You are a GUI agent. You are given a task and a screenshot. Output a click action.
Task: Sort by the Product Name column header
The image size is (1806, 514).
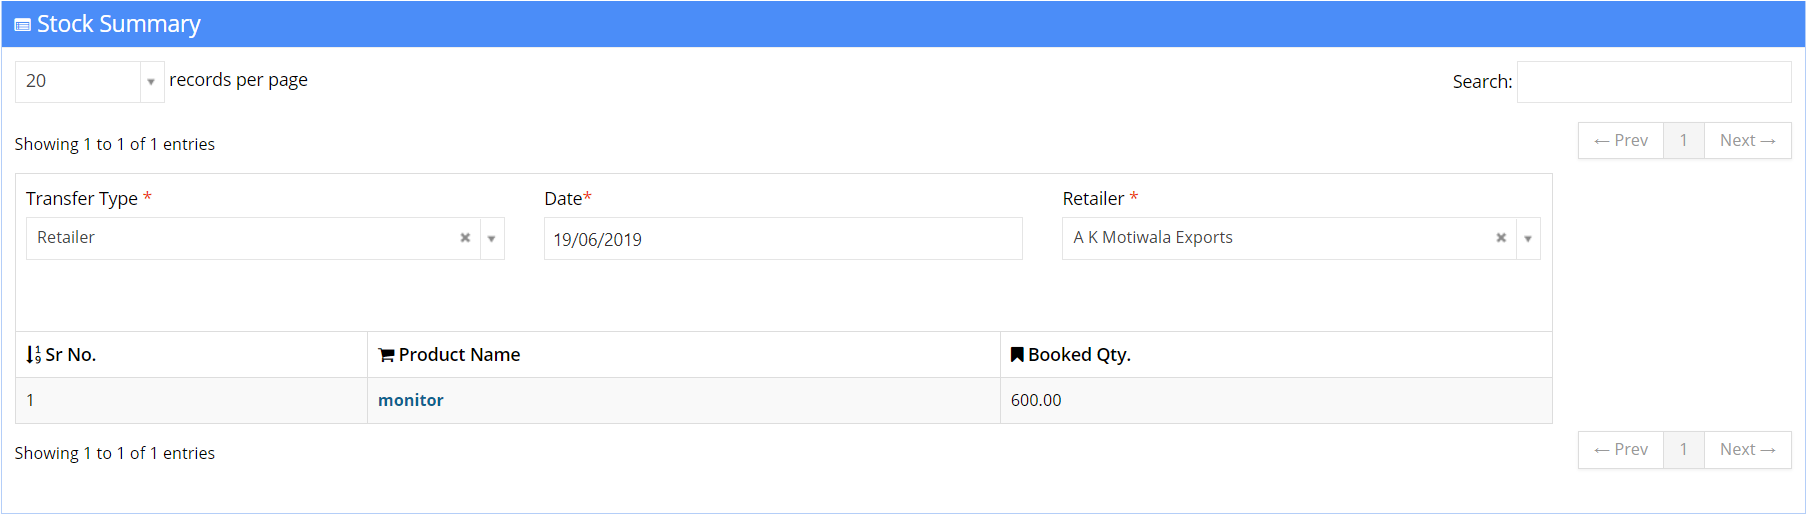460,355
